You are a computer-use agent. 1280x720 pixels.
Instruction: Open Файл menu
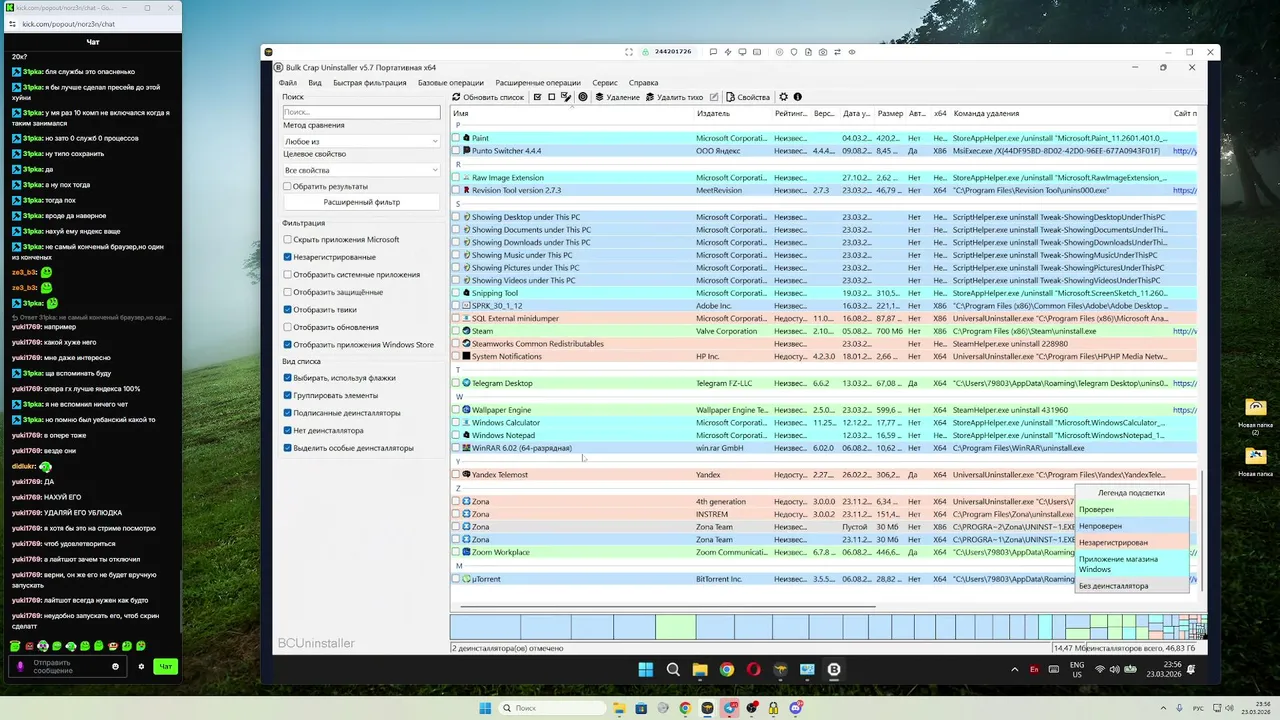pyautogui.click(x=288, y=83)
